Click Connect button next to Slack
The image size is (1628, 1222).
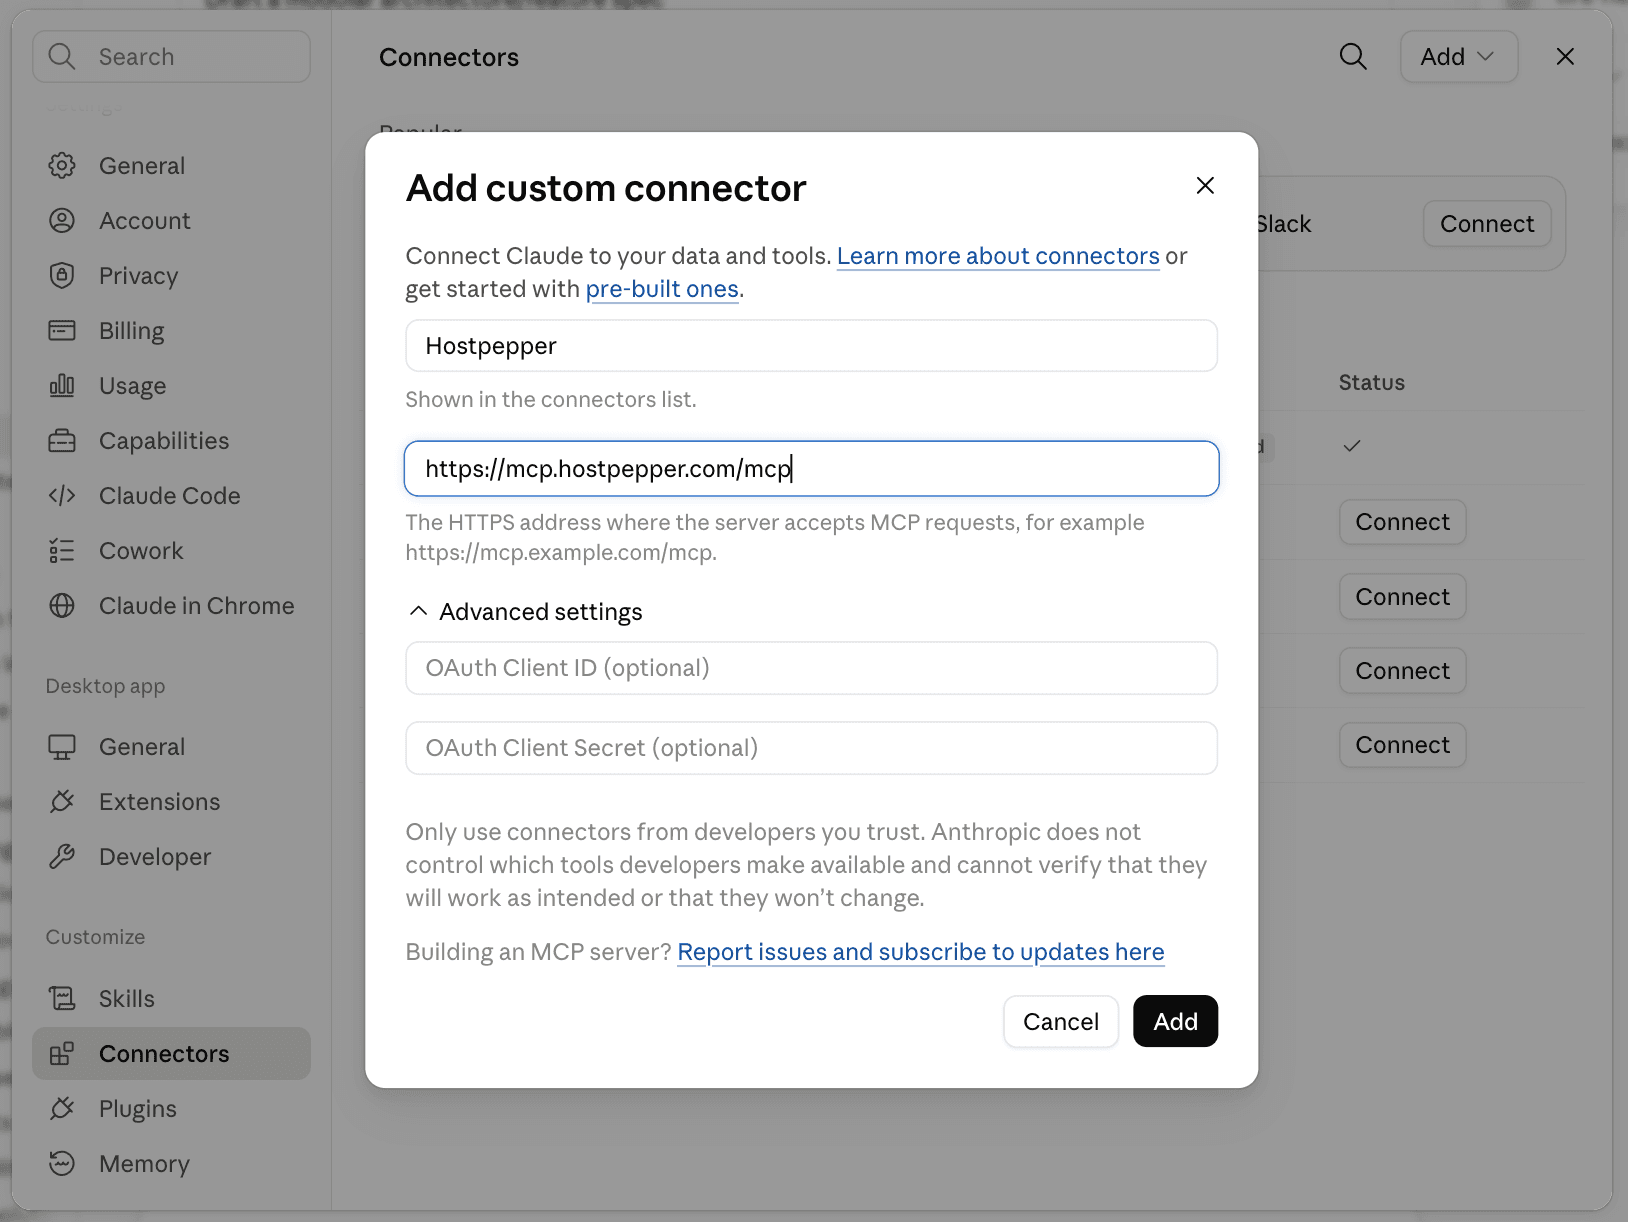click(x=1487, y=224)
